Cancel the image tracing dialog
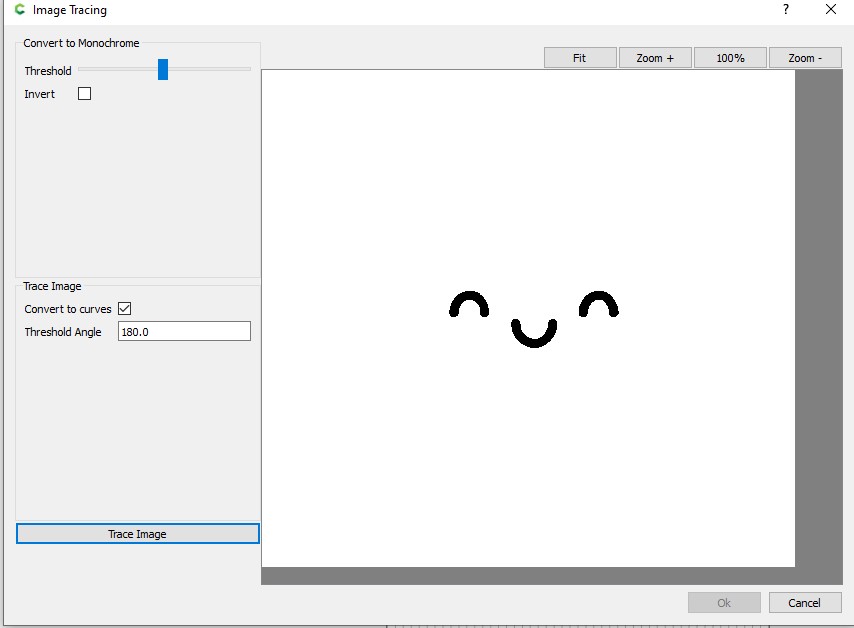Screen dimensions: 854x628 [x=804, y=602]
